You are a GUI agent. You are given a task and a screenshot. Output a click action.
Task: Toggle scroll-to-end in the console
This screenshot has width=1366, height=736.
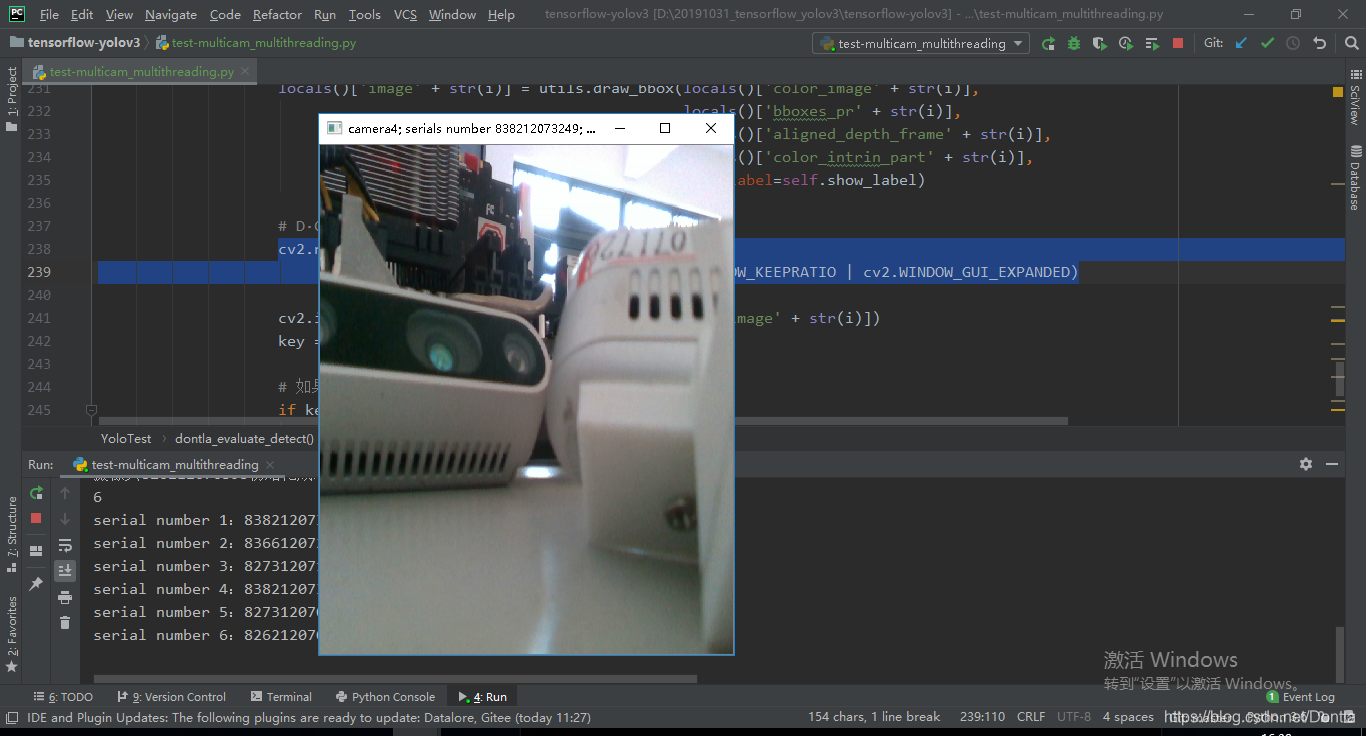tap(65, 571)
